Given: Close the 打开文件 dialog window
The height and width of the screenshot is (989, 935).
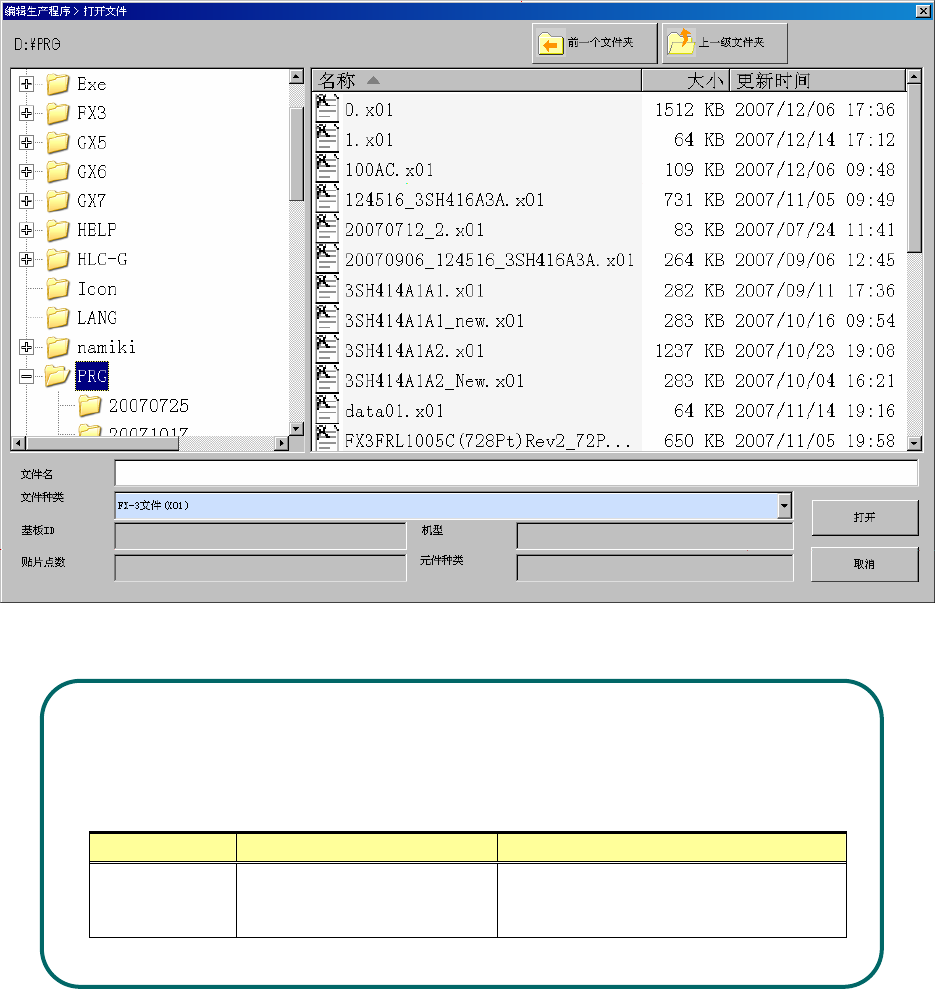Looking at the screenshot, I should (x=922, y=11).
